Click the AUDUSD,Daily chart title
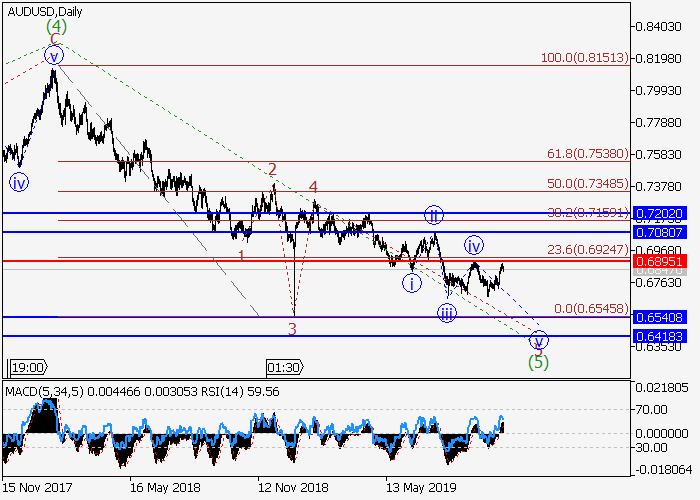Screen dimensions: 700x500 (45, 11)
